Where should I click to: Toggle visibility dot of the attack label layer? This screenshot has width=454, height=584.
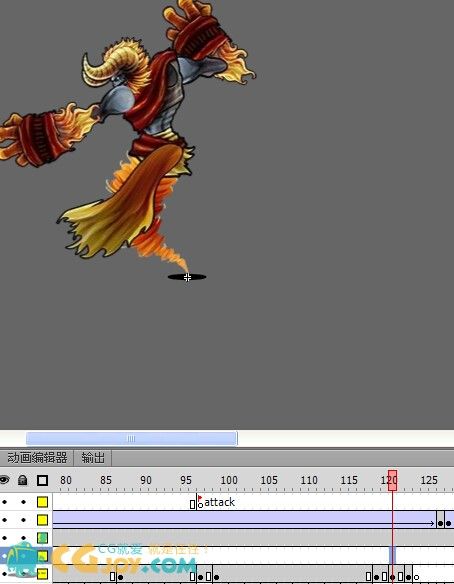click(x=4, y=502)
